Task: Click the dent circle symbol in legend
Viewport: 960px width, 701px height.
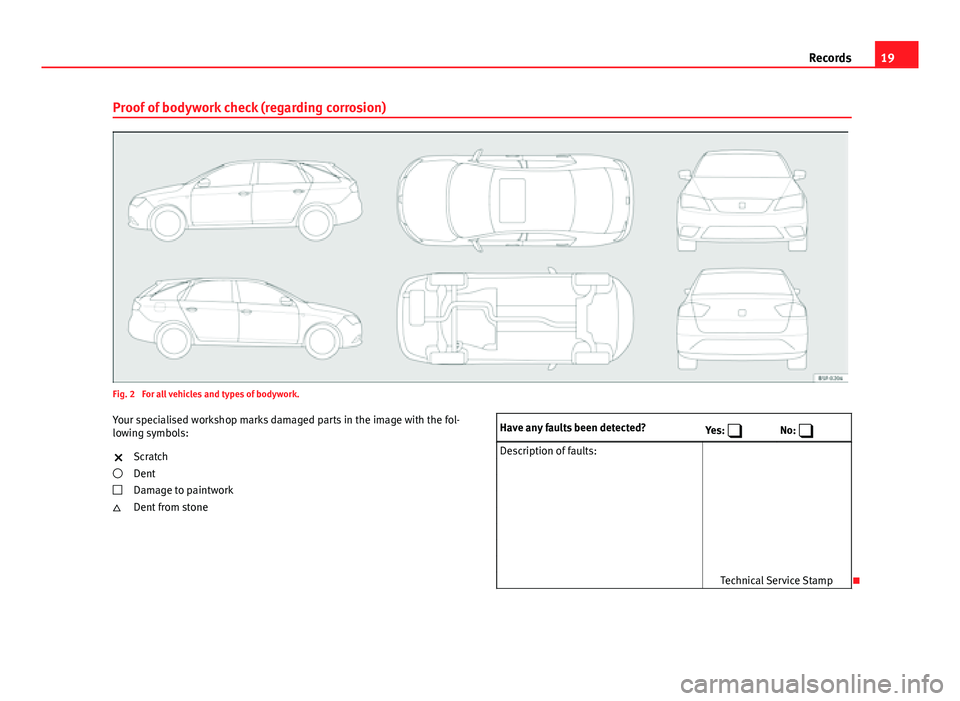Action: coord(117,474)
